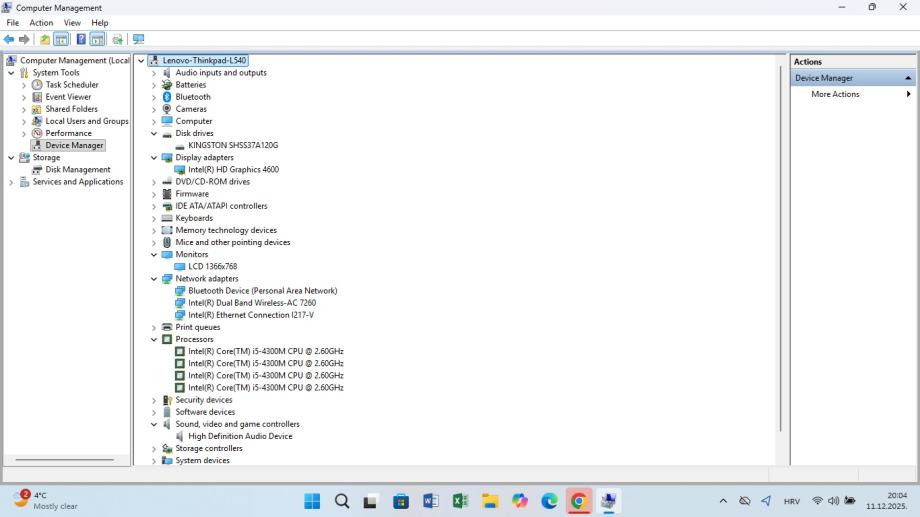The width and height of the screenshot is (920, 517).
Task: Select the LCD 1366x768 monitor entry
Action: pyautogui.click(x=212, y=266)
